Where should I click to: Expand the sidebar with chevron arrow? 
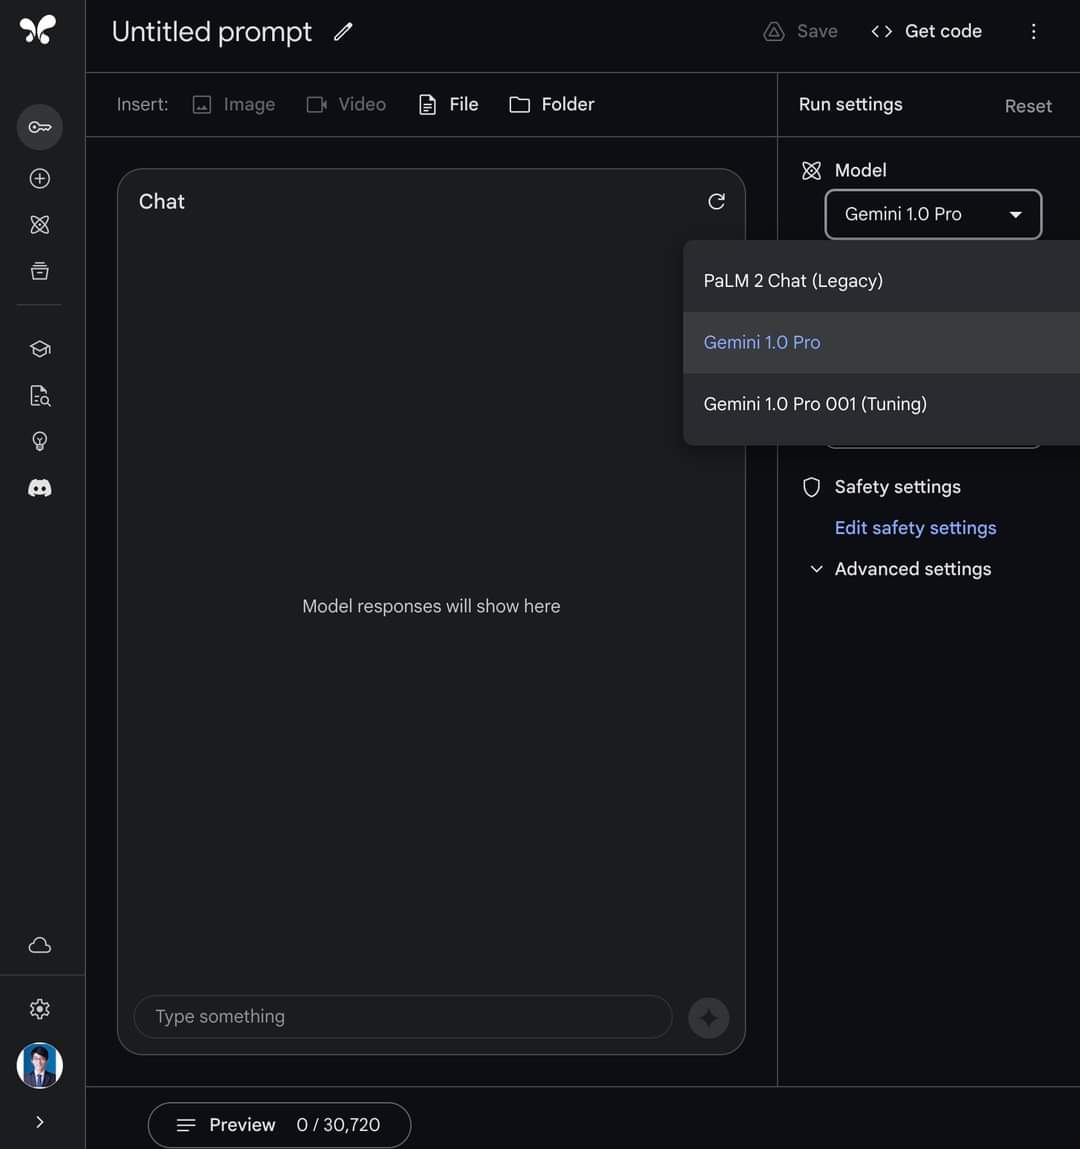(40, 1122)
